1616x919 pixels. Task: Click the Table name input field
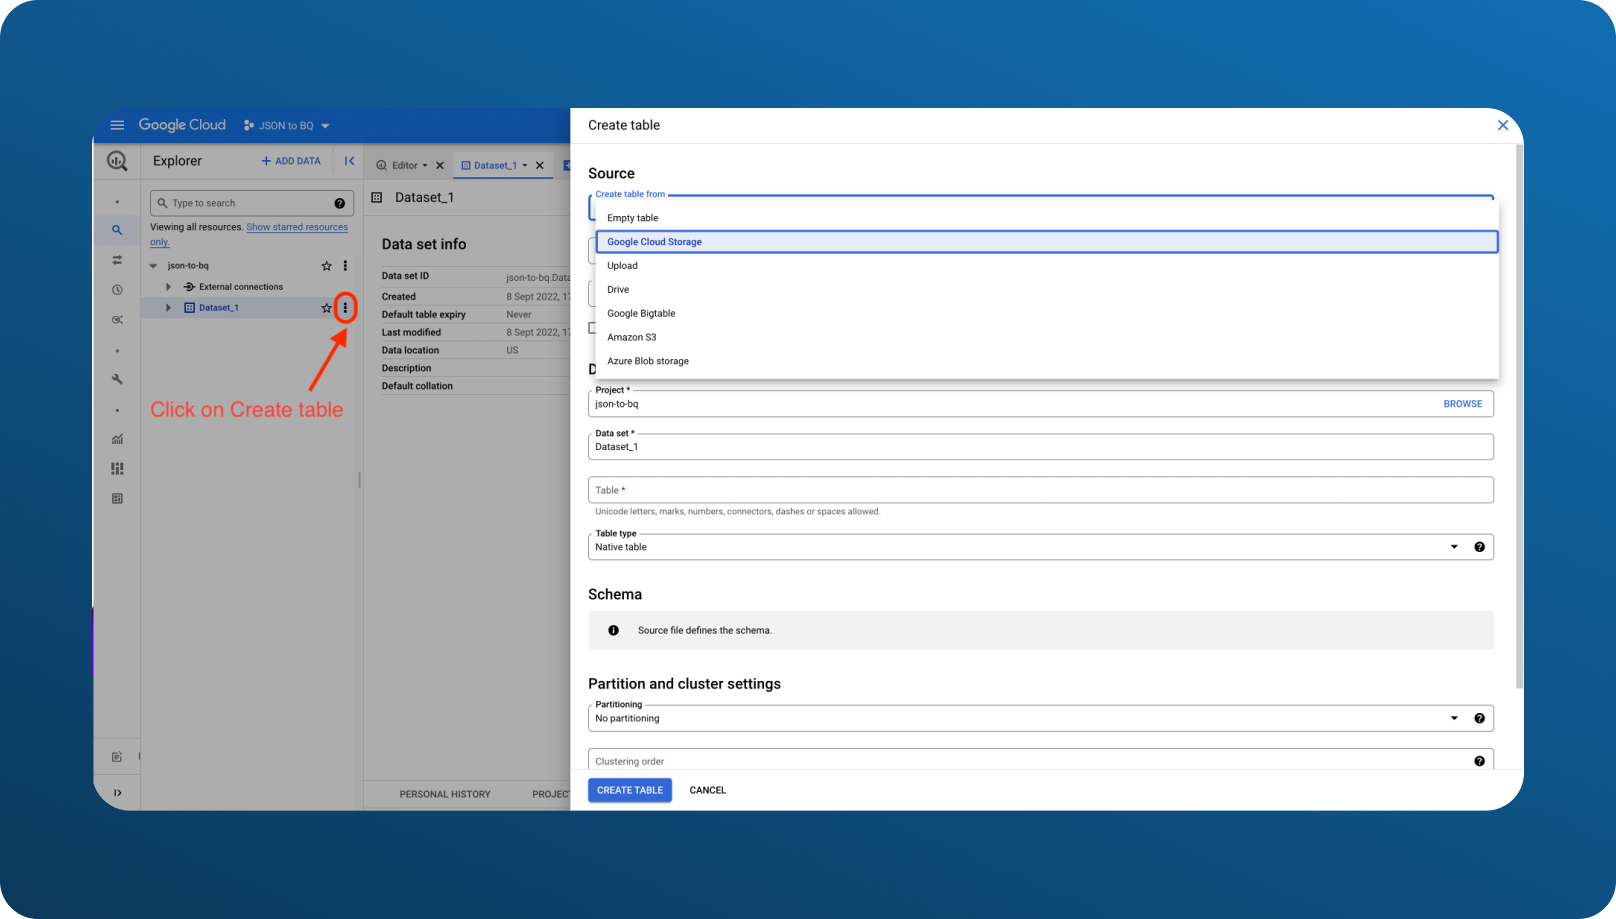(1041, 490)
